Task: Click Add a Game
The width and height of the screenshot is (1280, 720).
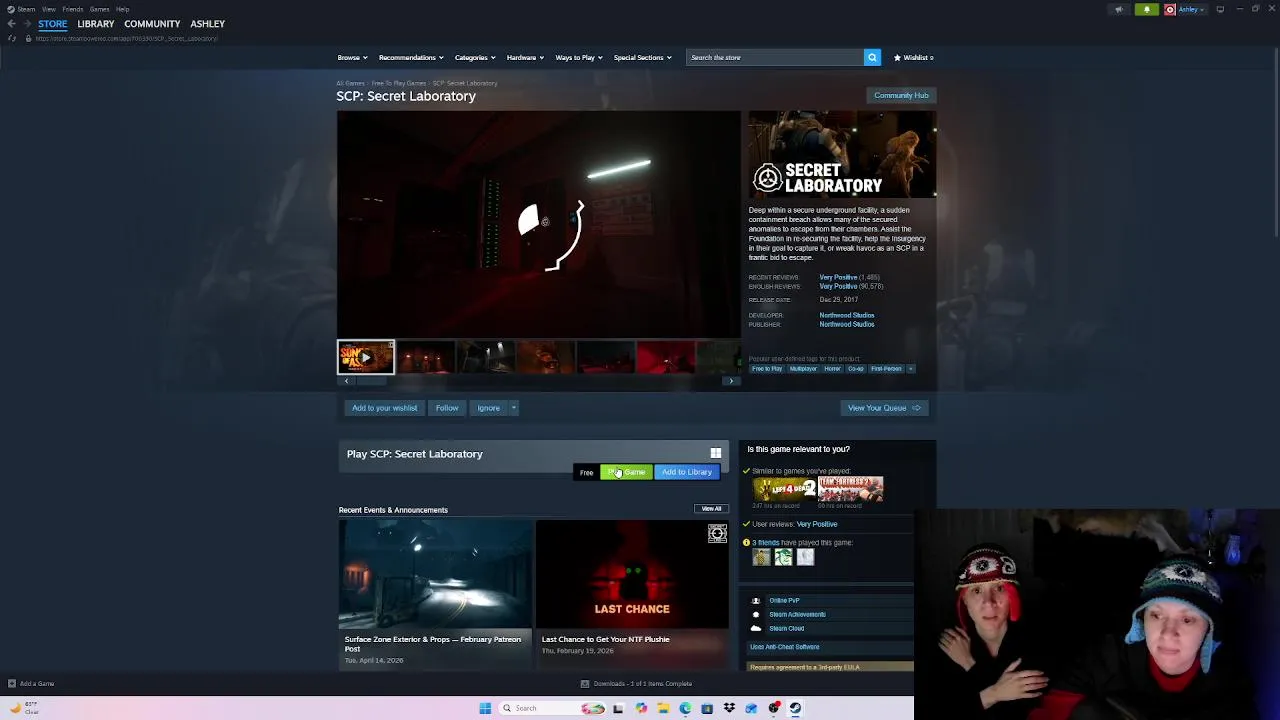Action: click(31, 684)
